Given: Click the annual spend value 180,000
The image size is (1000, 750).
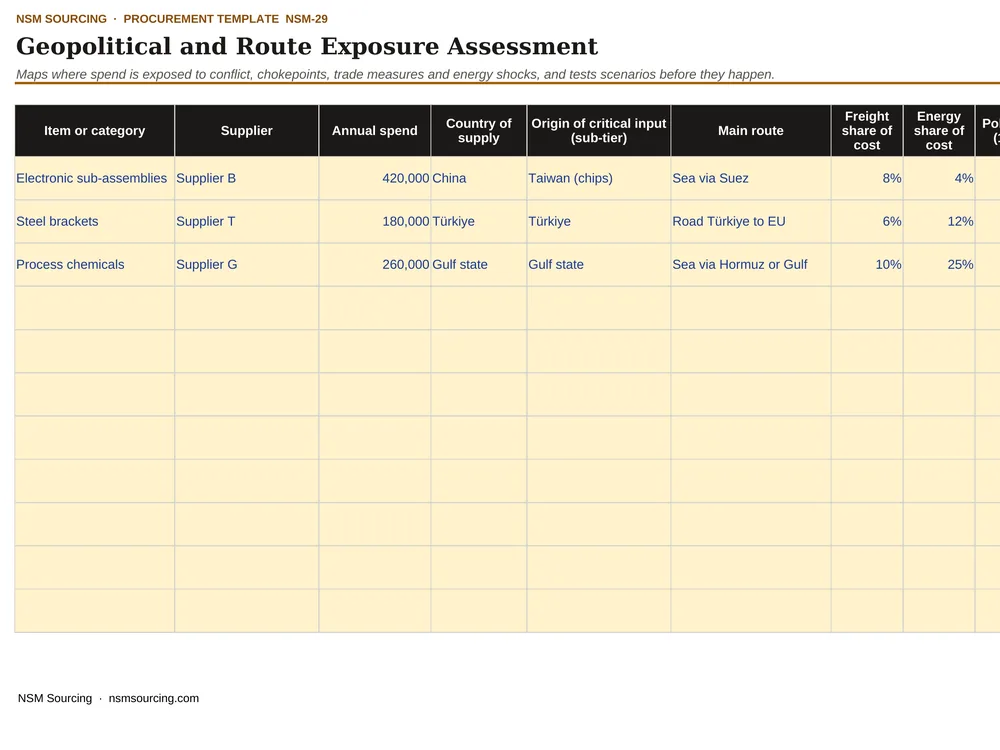Looking at the screenshot, I should point(375,221).
